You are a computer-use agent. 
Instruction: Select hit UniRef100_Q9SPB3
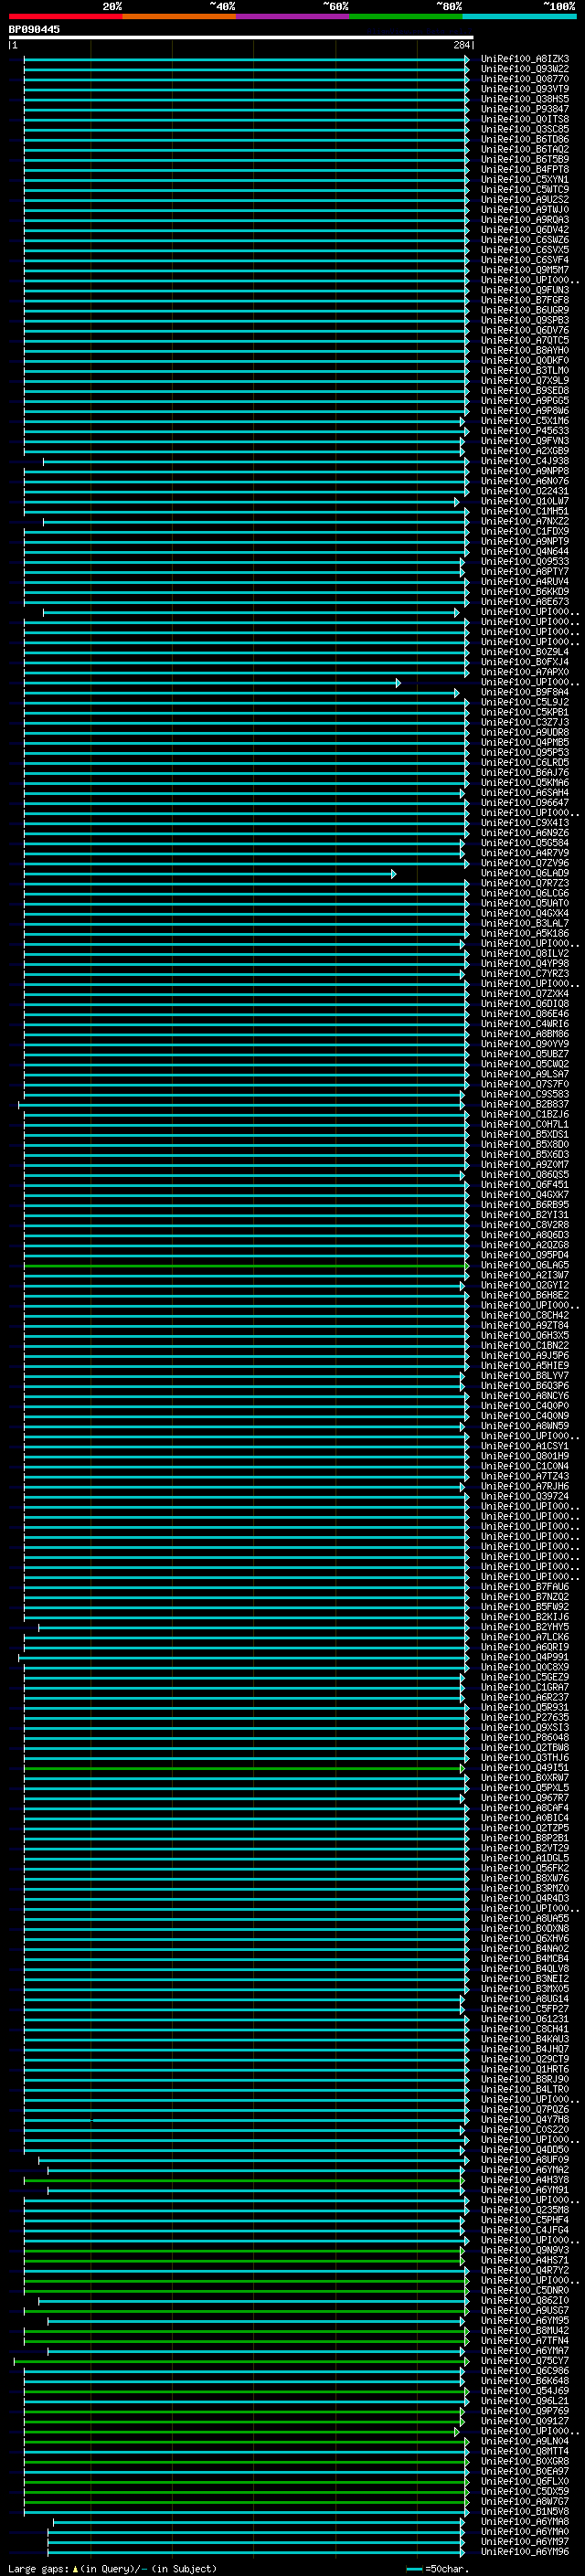click(525, 320)
